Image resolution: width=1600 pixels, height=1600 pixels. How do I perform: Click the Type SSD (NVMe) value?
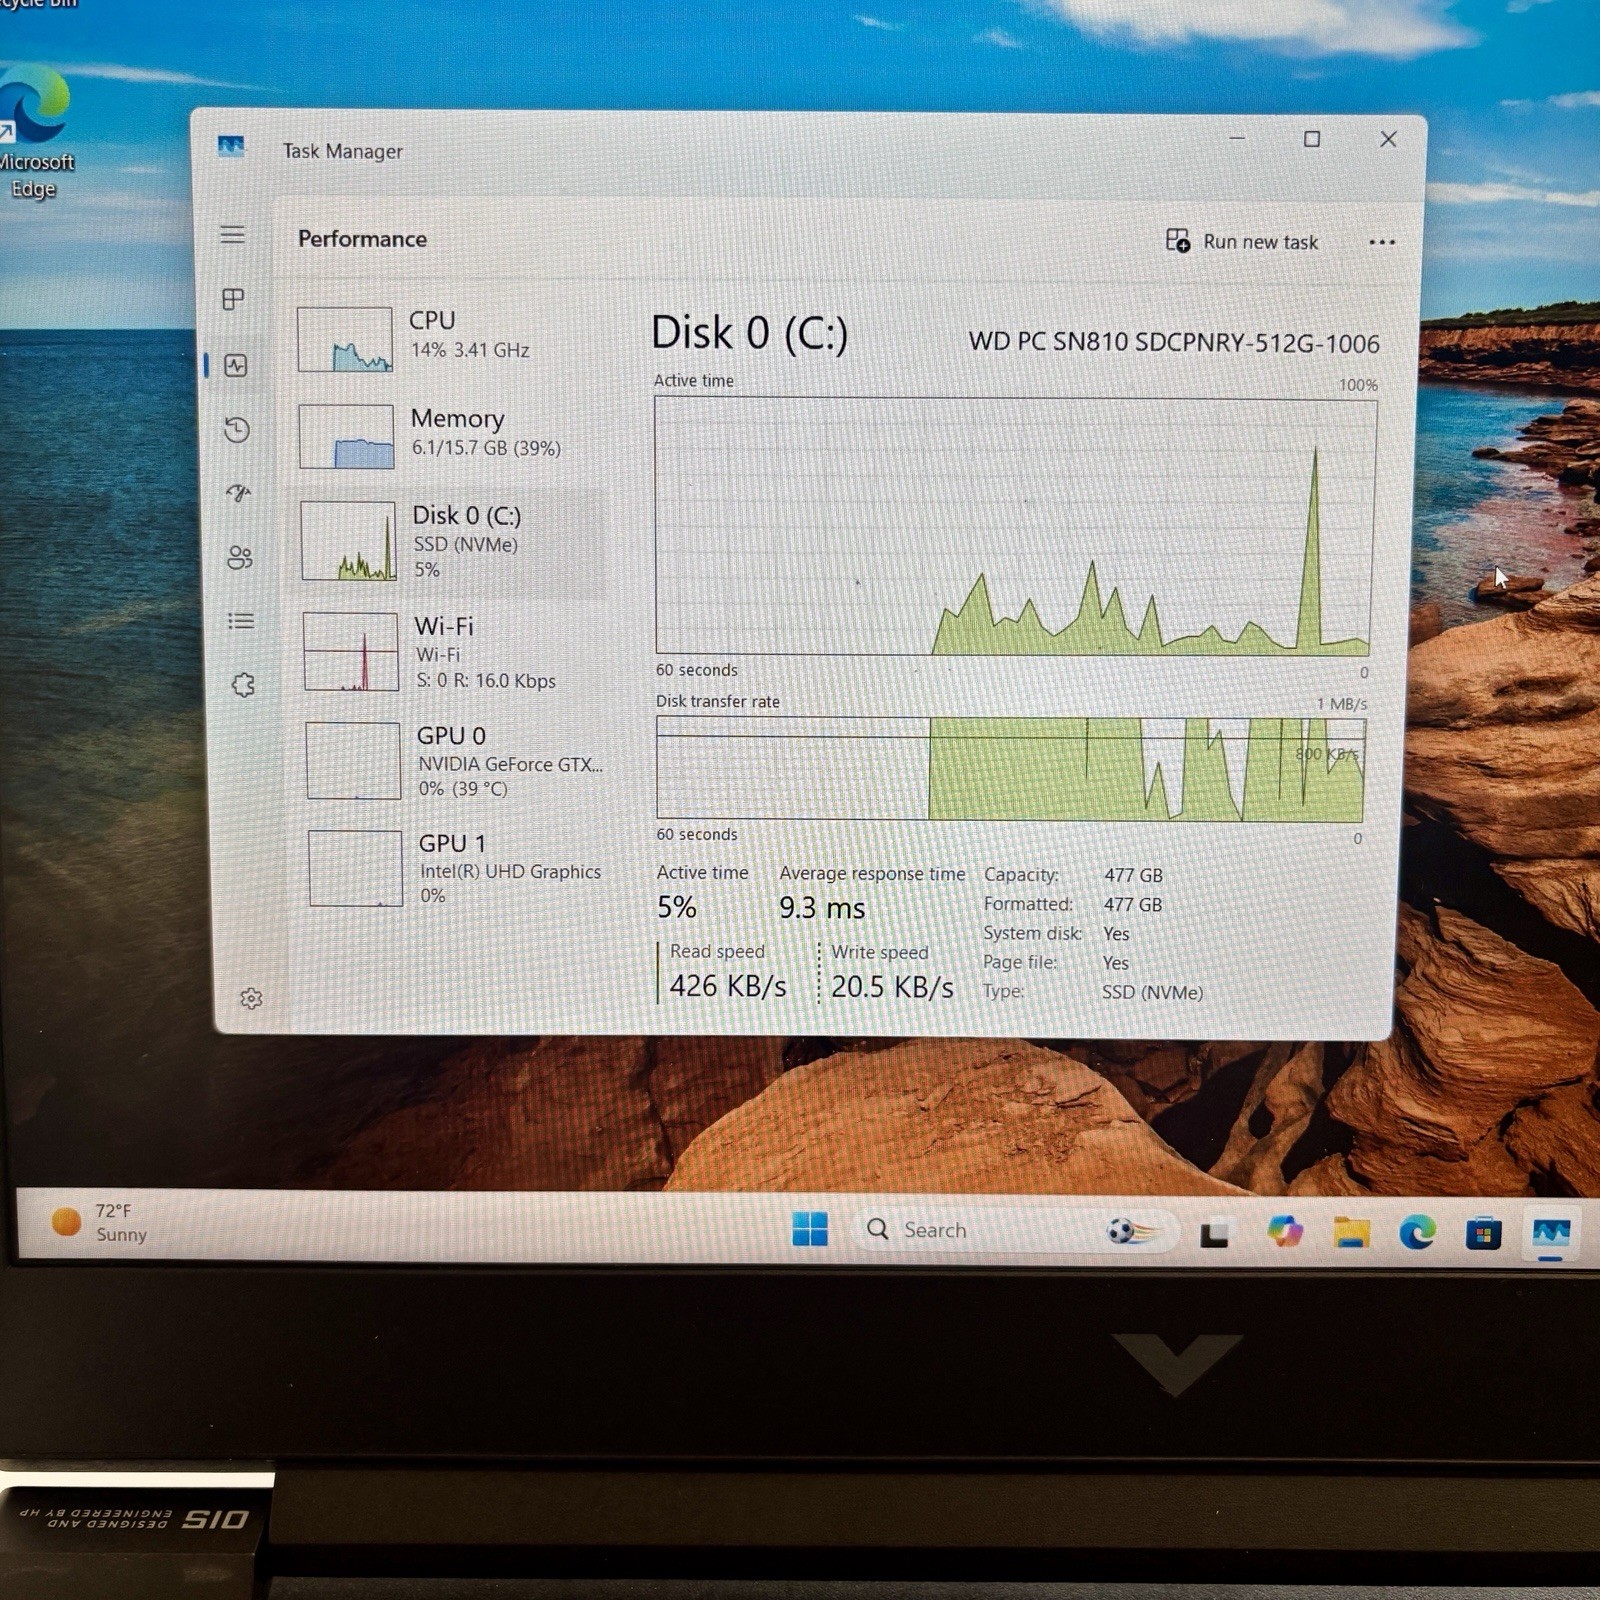pos(1152,992)
